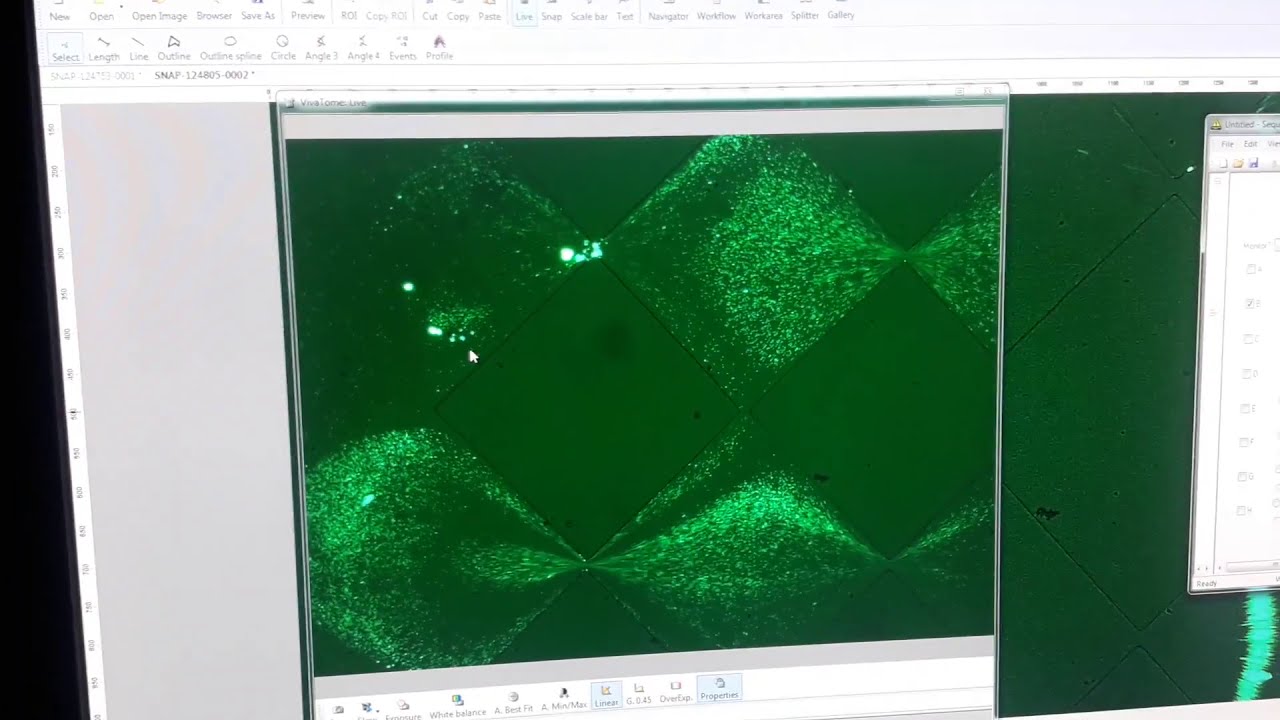
Task: Click Copy ROI in toolbar
Action: [386, 16]
